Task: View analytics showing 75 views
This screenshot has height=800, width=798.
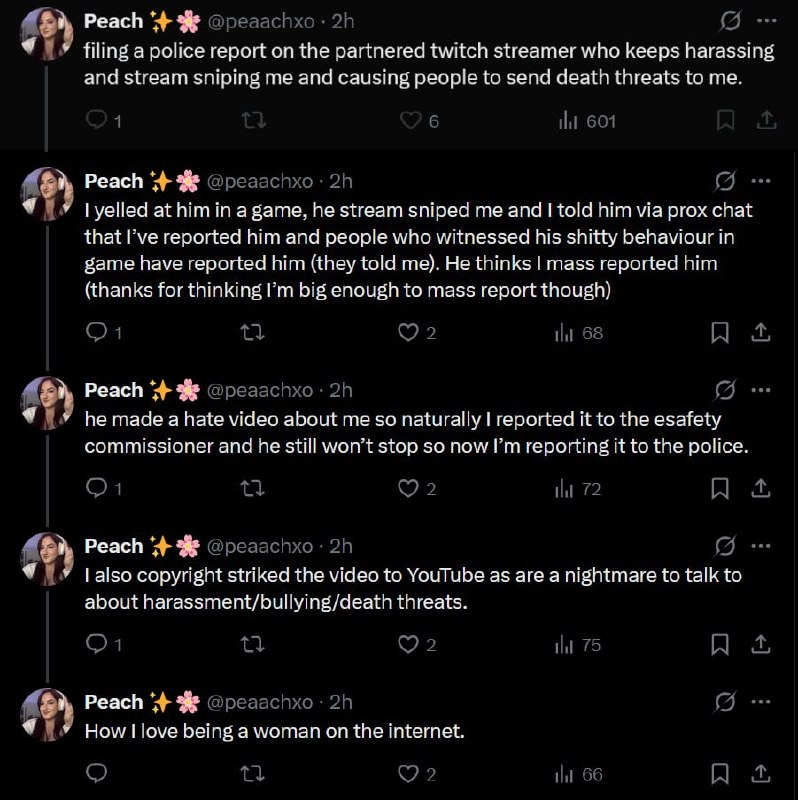Action: (x=578, y=644)
